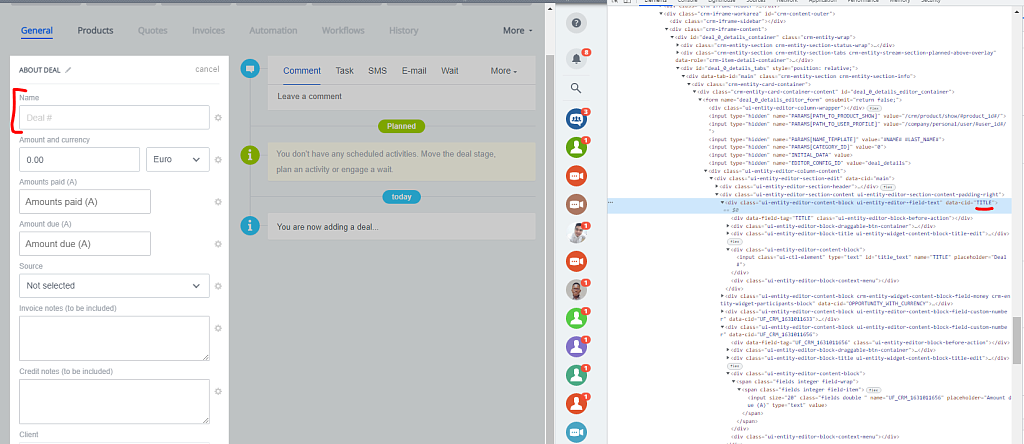
Task: Open gear settings for Invoice notes field
Action: click(218, 328)
